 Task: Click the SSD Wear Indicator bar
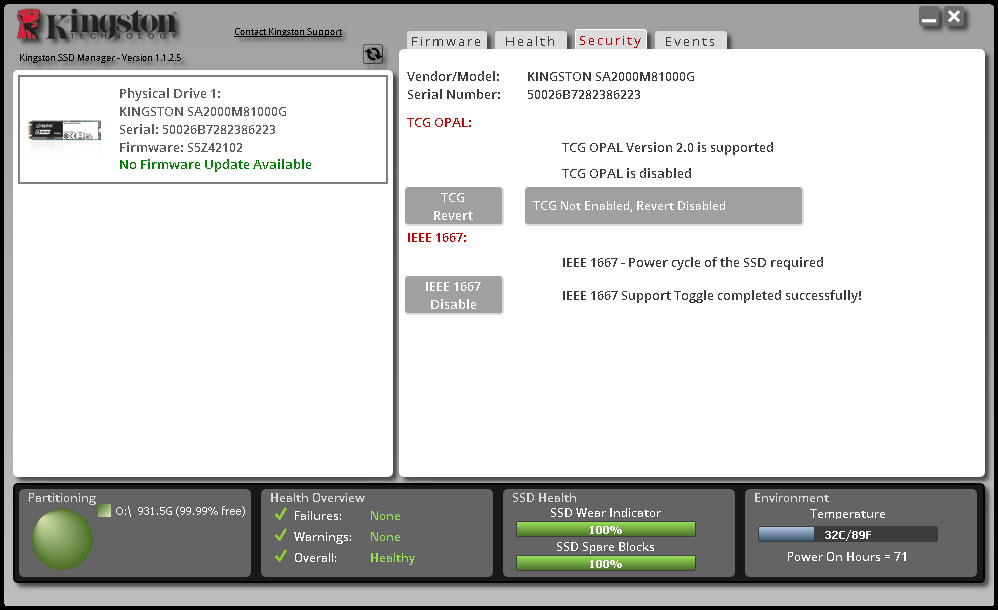[x=605, y=529]
